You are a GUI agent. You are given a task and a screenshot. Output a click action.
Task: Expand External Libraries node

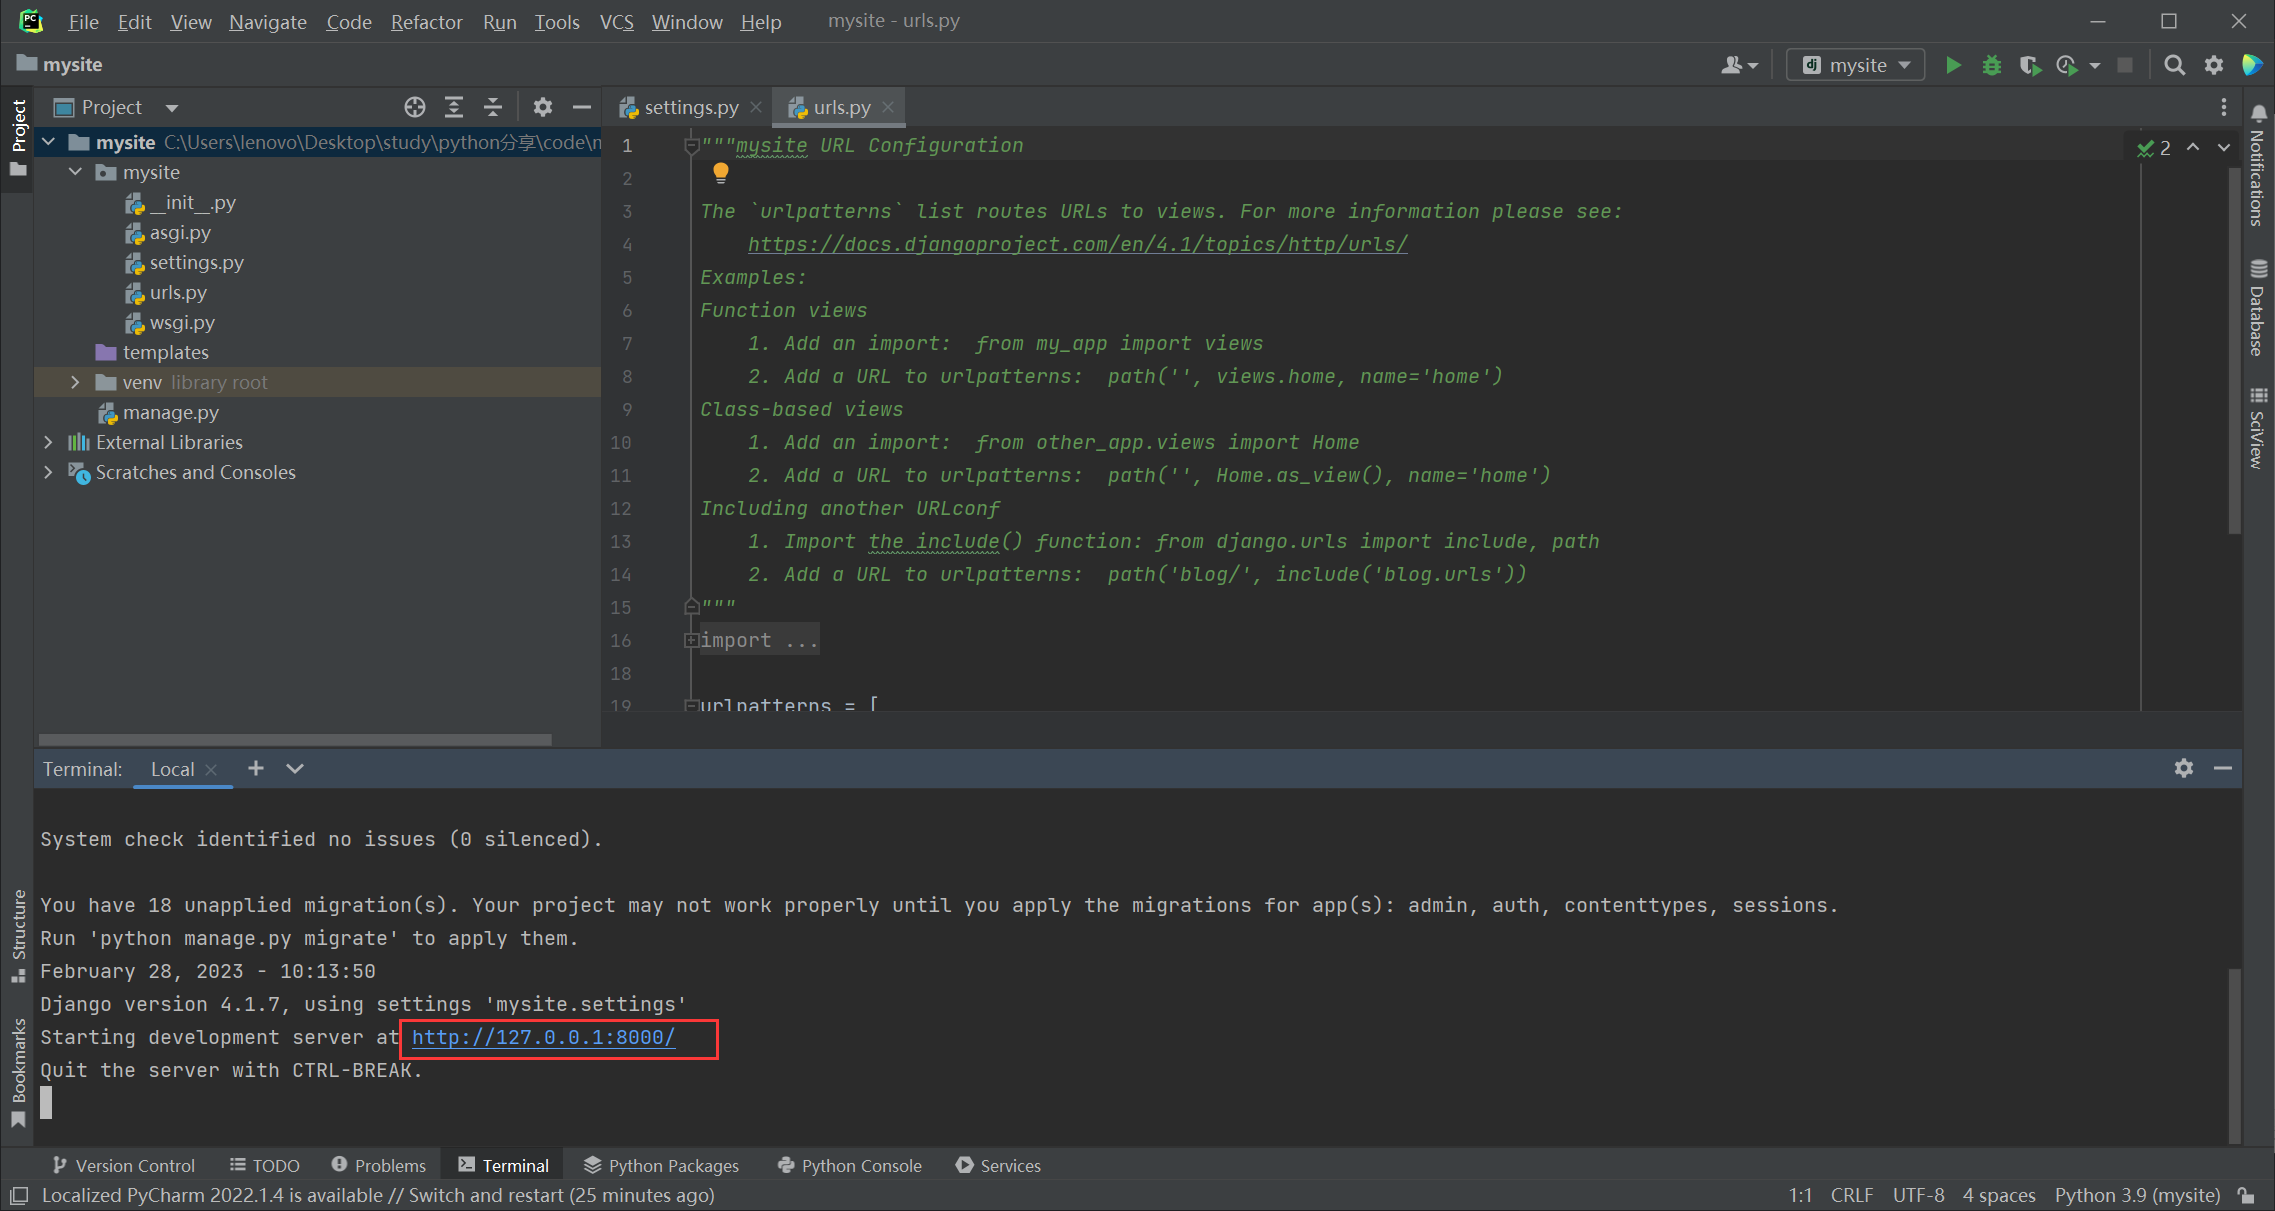[x=48, y=442]
